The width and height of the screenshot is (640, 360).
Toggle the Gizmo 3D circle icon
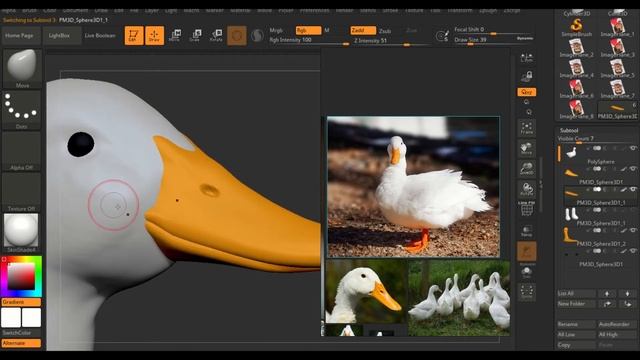click(x=237, y=36)
